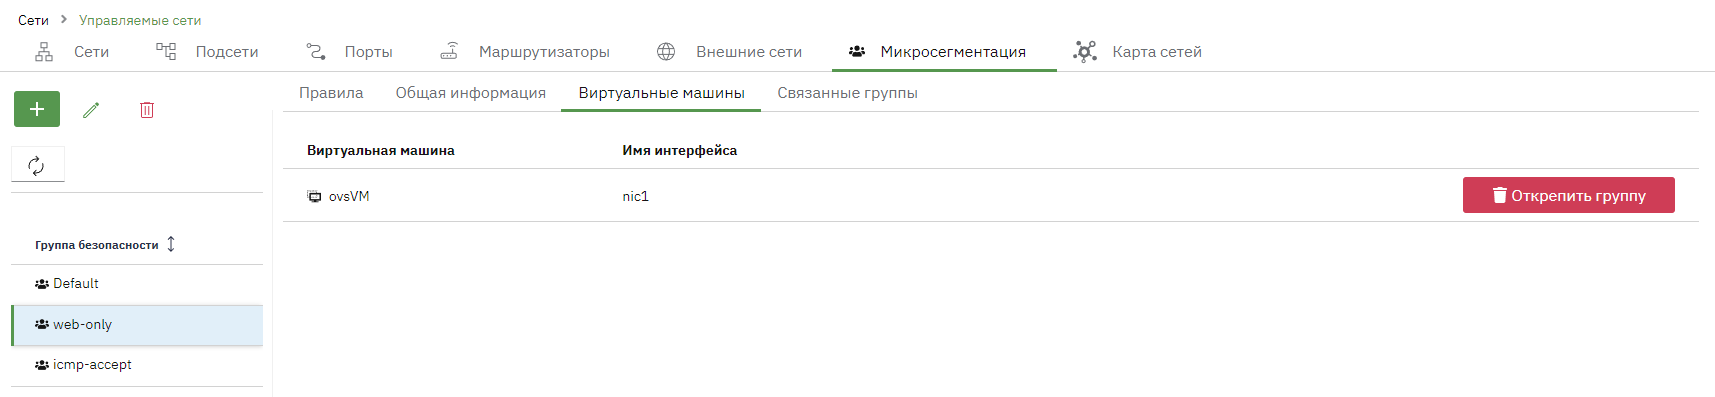Viewport: 1715px width, 397px height.
Task: Open the ovsVM virtual machine entry
Action: [349, 197]
